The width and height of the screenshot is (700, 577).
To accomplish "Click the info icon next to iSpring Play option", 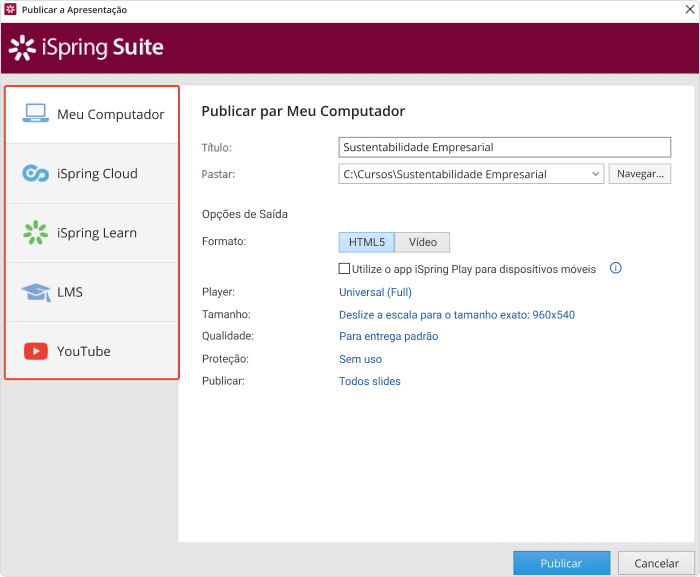I will [616, 268].
